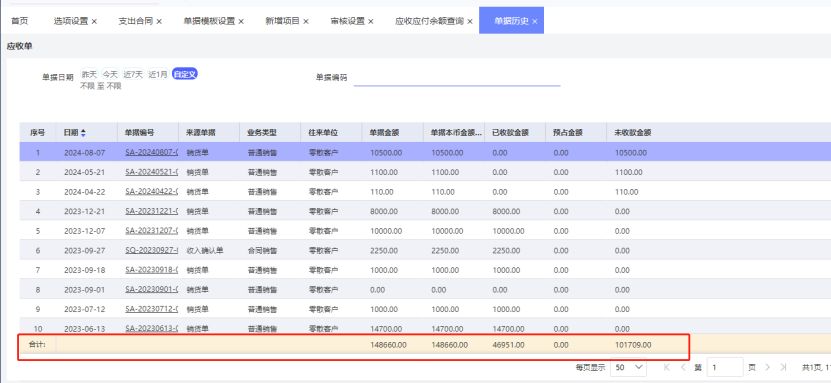Select the 收入确认单 cell in row 6
The height and width of the screenshot is (383, 831).
coord(205,251)
